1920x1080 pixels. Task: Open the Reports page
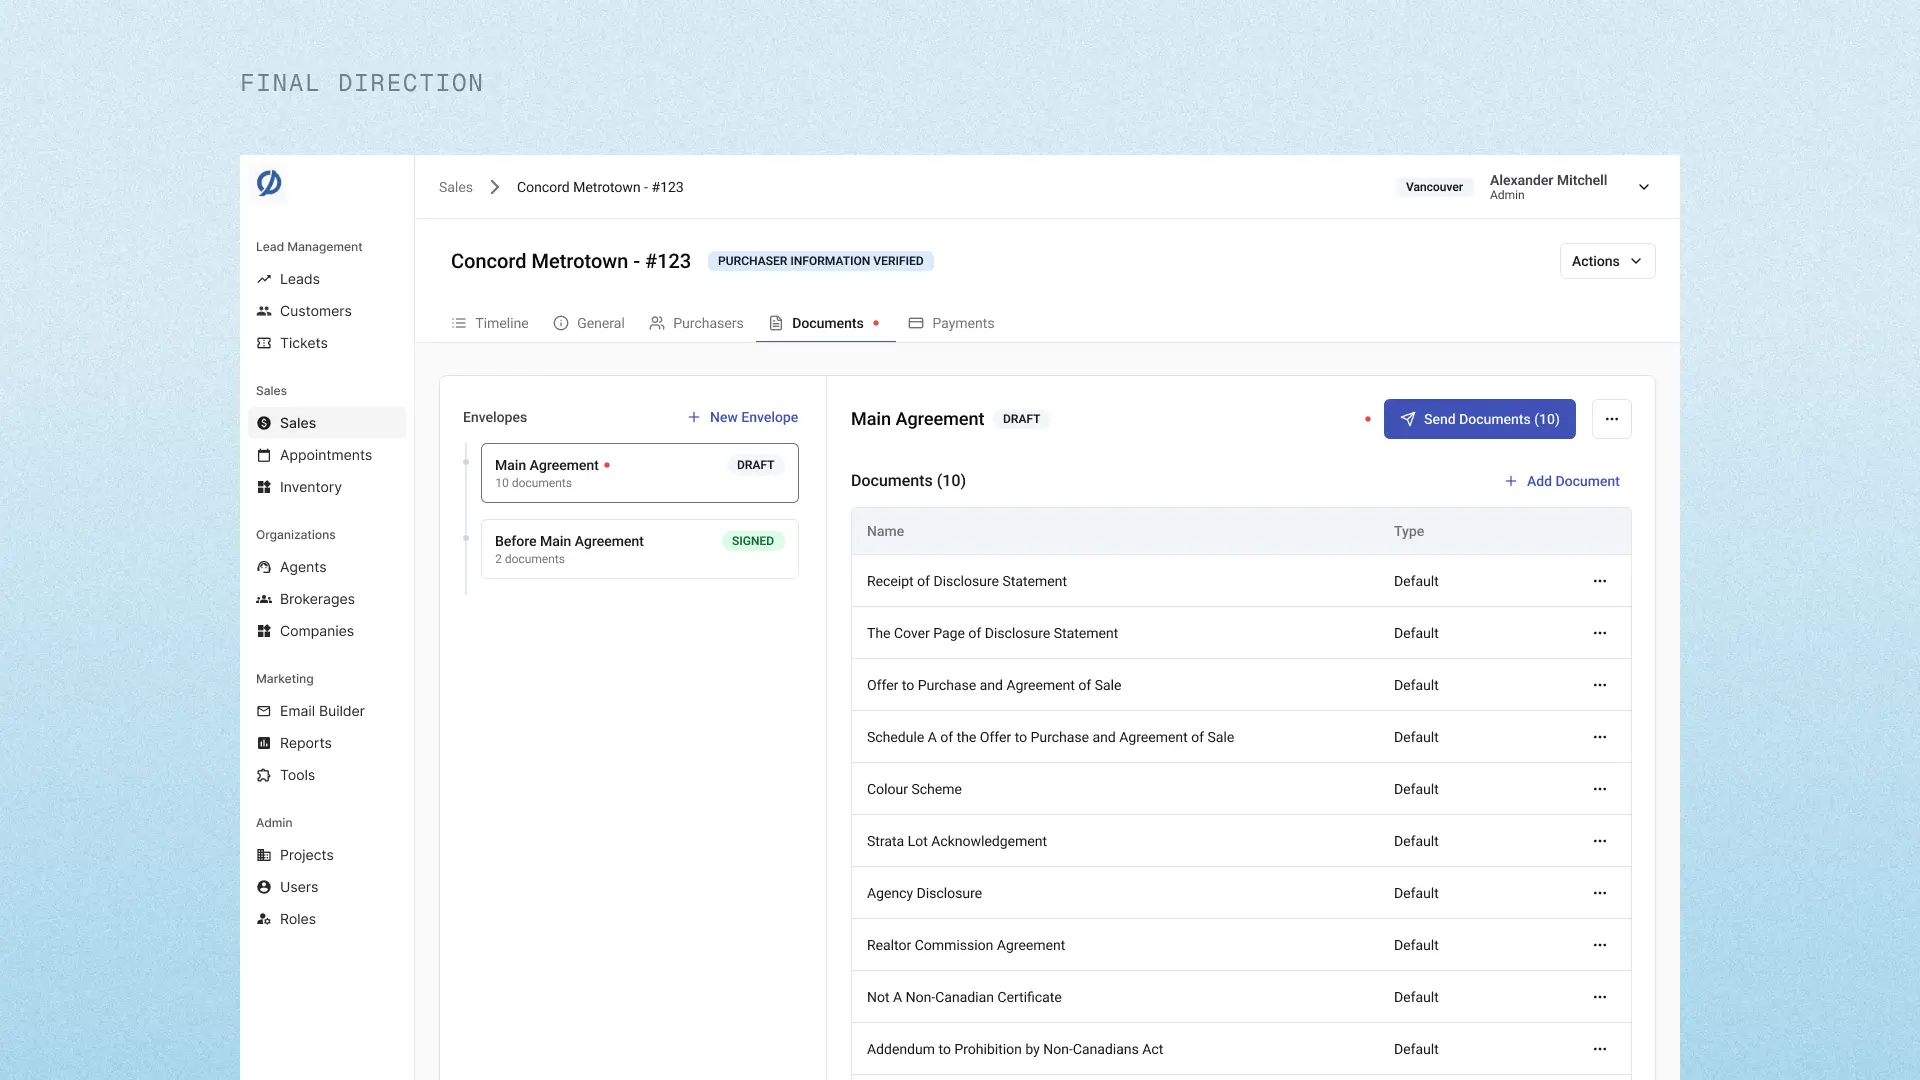305,743
